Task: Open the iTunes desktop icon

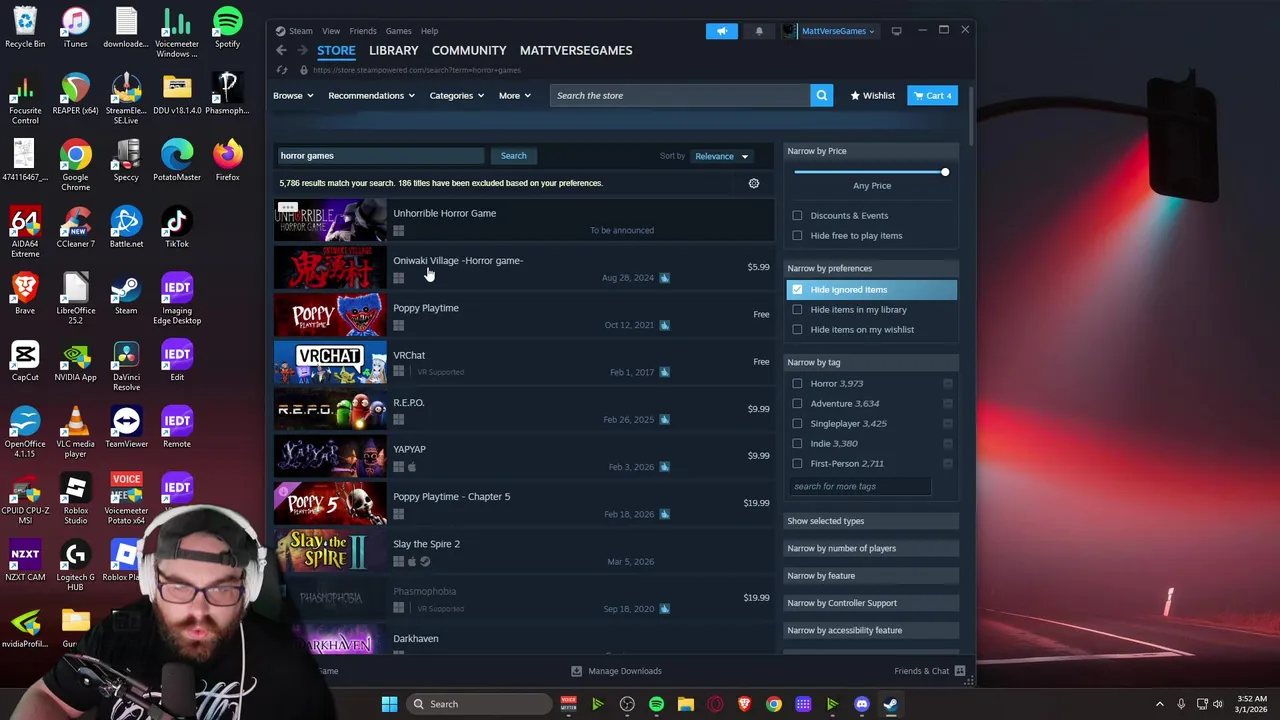Action: point(75,27)
